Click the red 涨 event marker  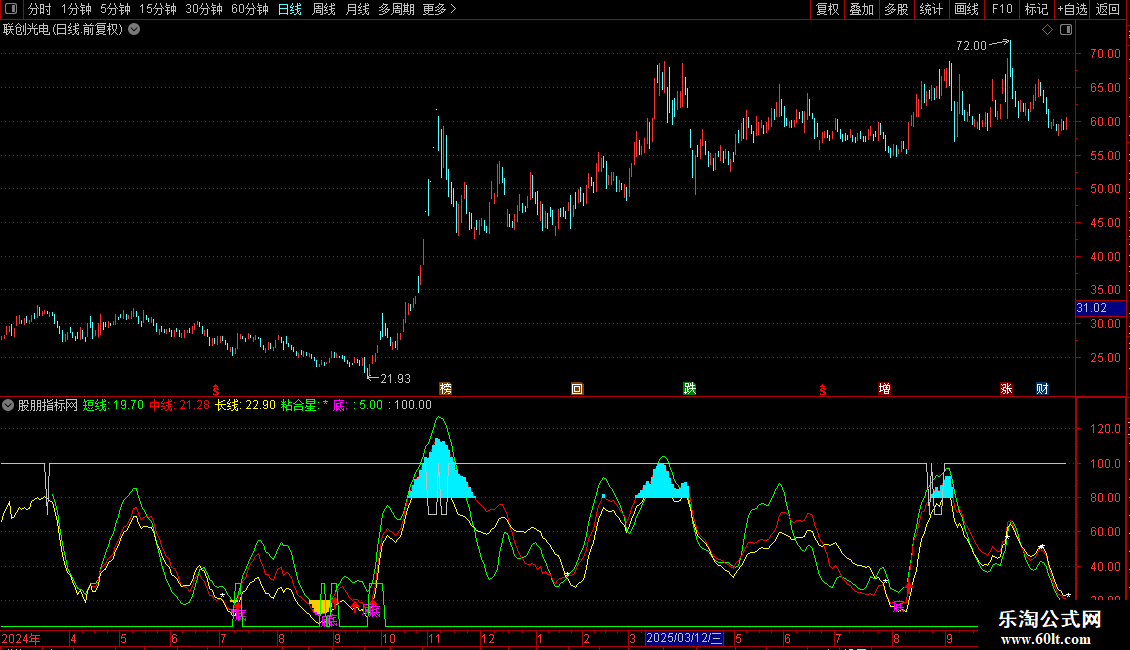(1006, 388)
